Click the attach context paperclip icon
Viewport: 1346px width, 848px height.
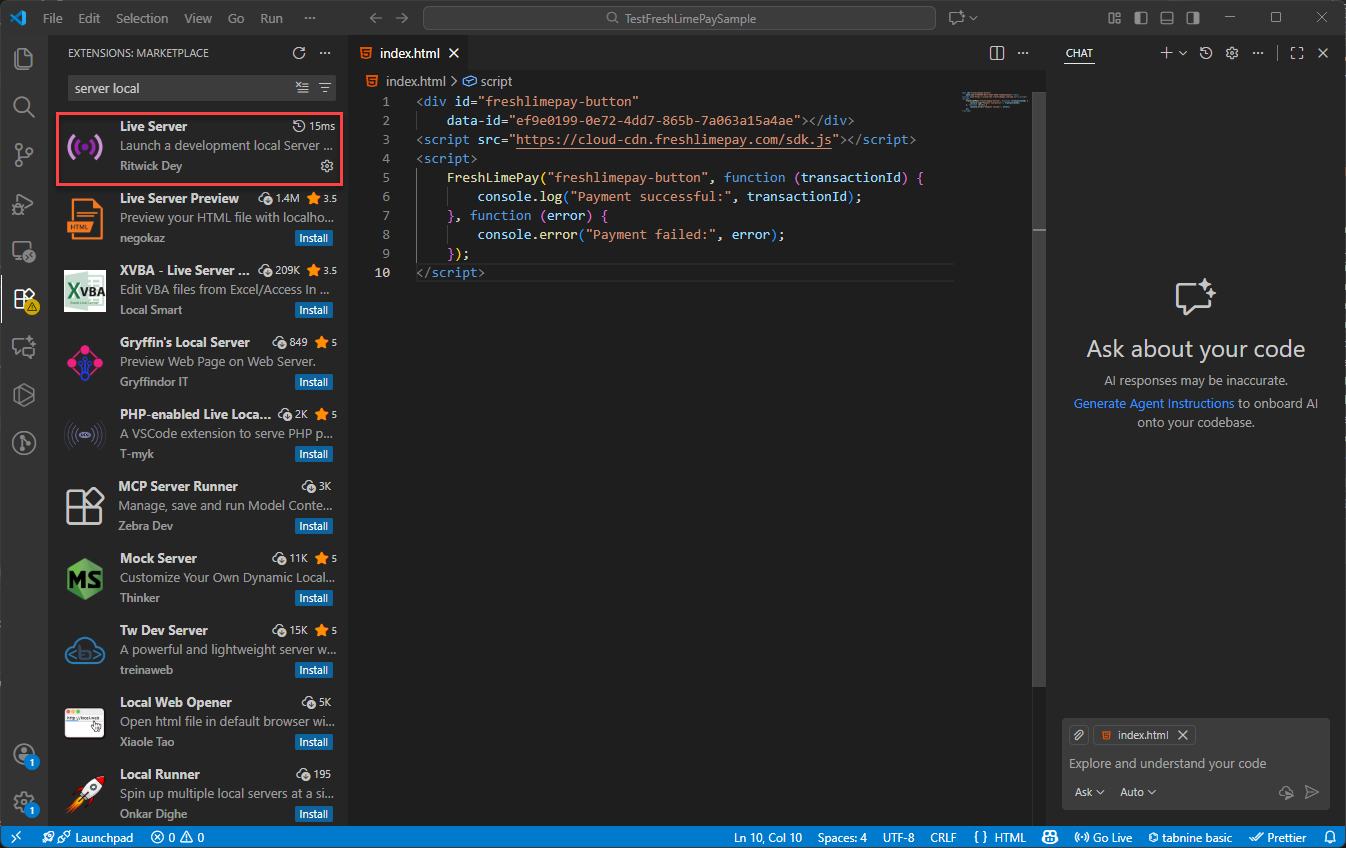pos(1079,735)
